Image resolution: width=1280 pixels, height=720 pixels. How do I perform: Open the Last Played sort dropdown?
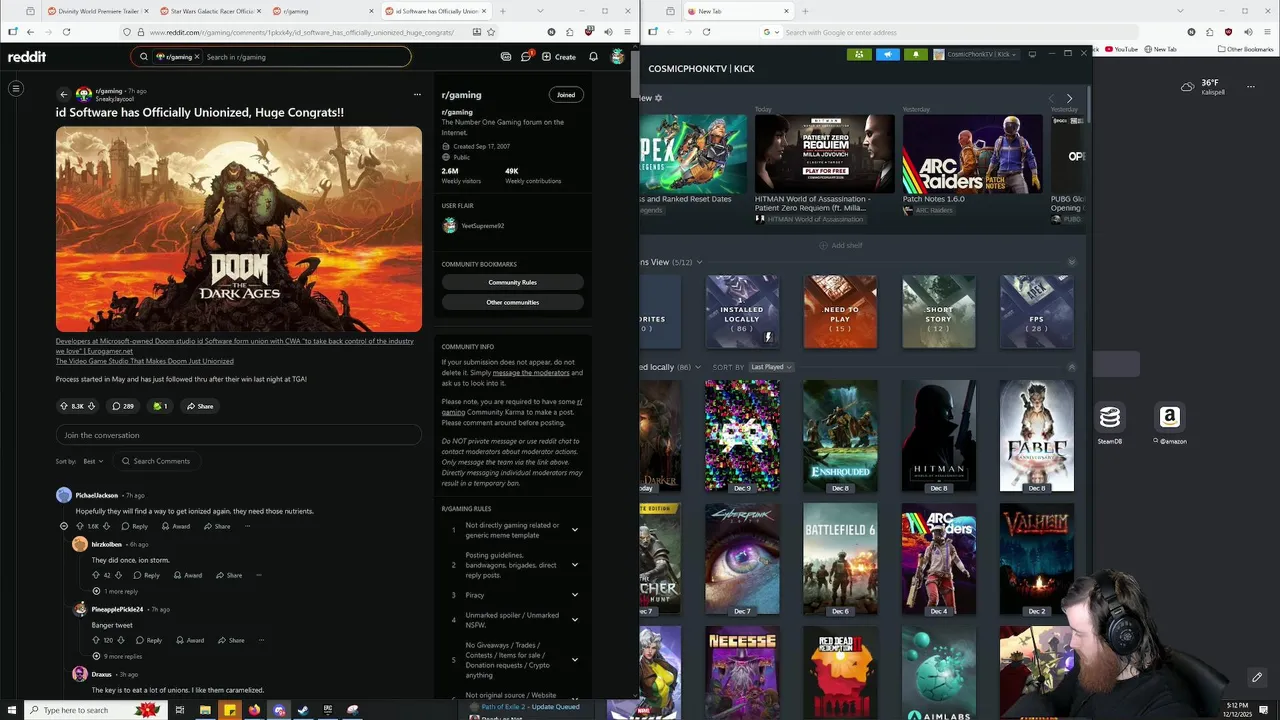771,367
